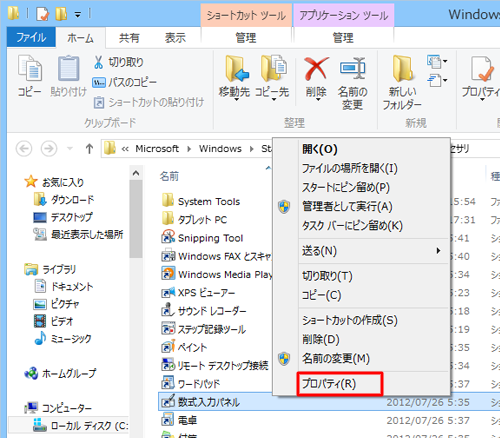Switch to the Home (ホーム) tab
This screenshot has width=500, height=438.
pyautogui.click(x=80, y=38)
